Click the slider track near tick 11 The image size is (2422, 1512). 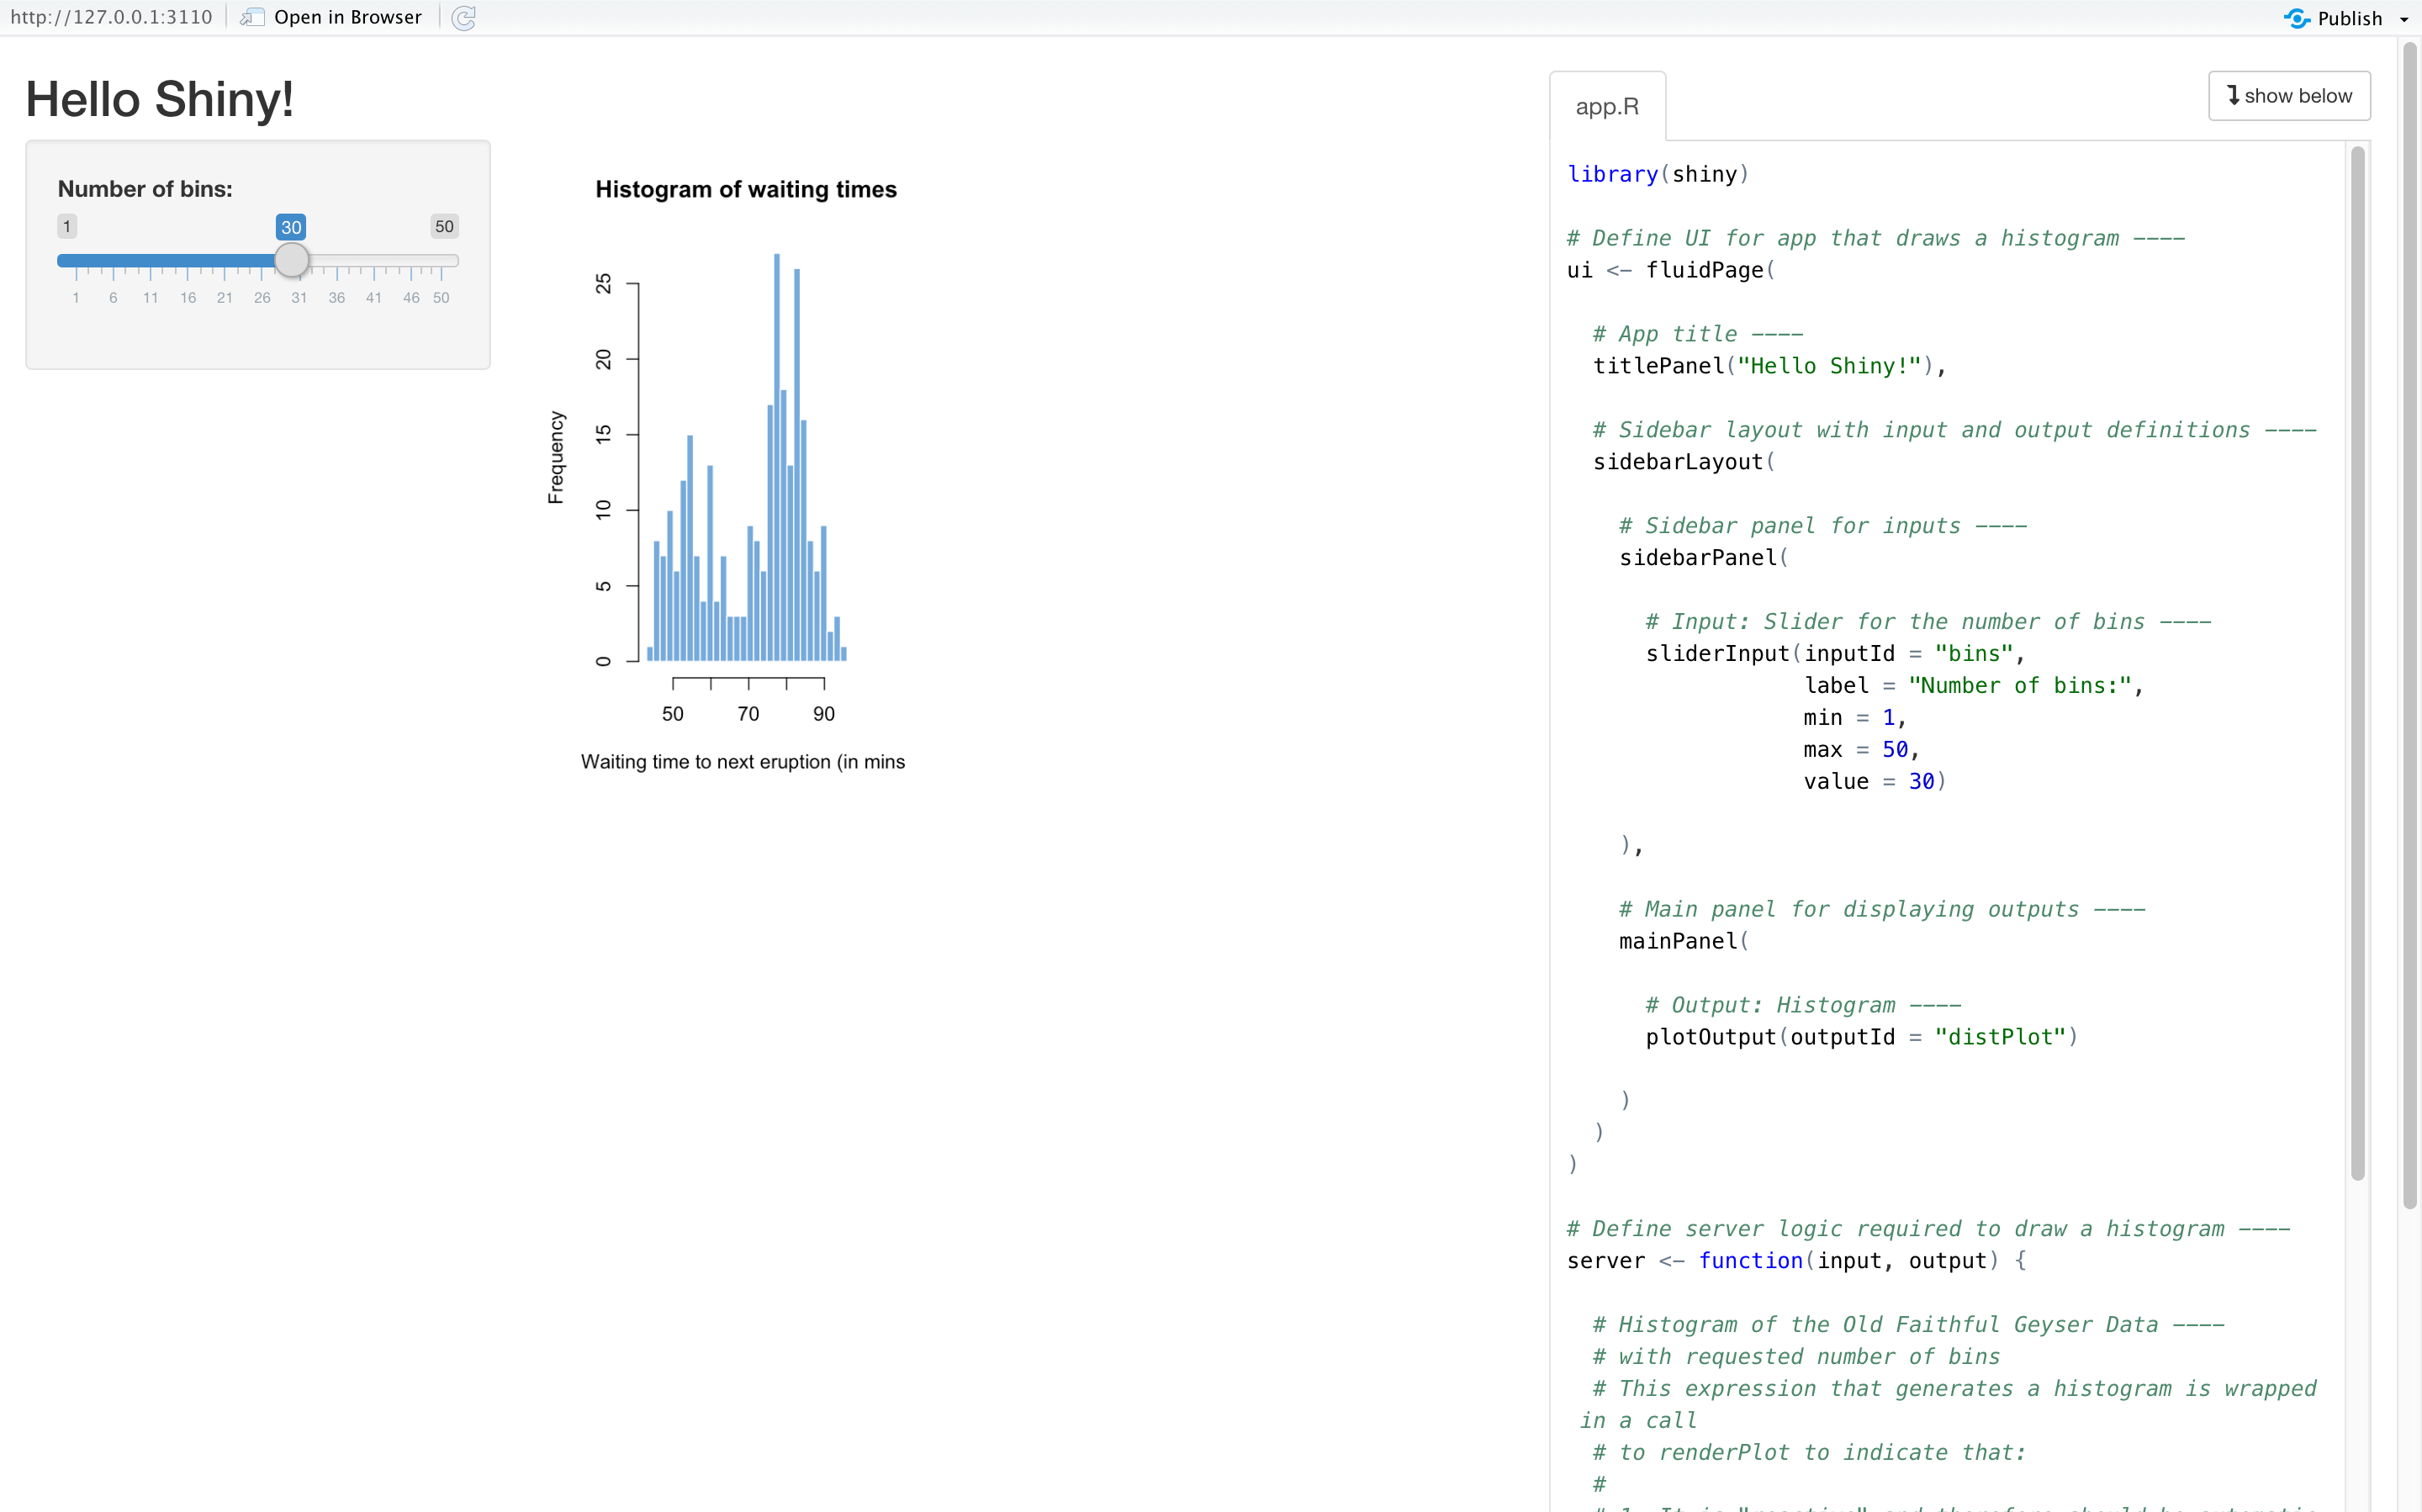coord(150,261)
